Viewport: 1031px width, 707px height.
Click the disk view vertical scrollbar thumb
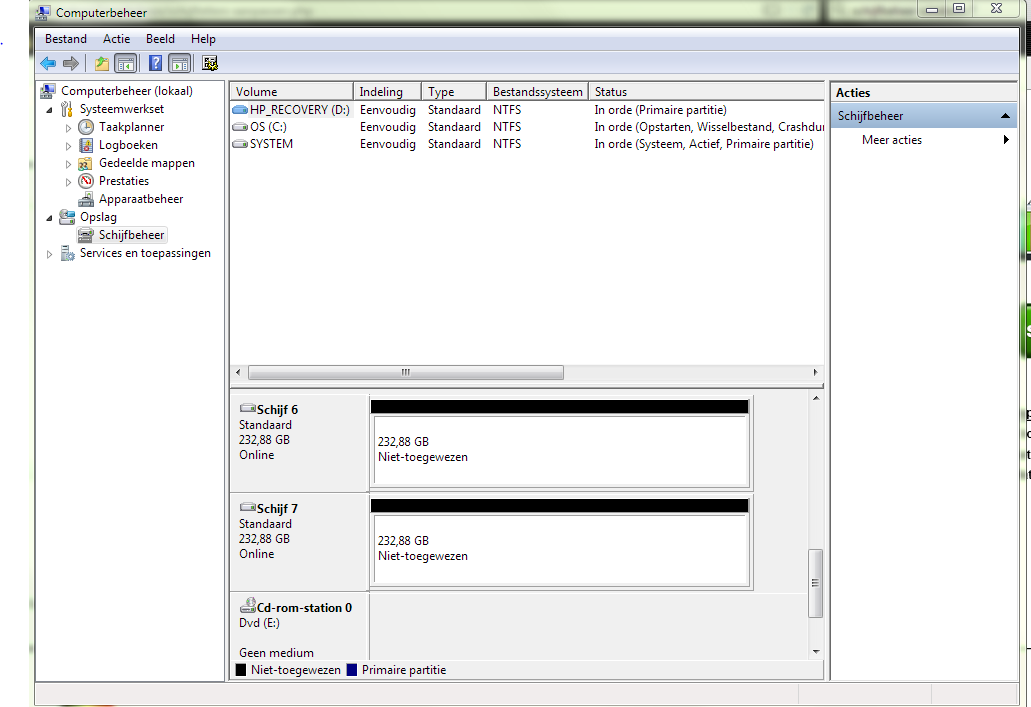(815, 583)
